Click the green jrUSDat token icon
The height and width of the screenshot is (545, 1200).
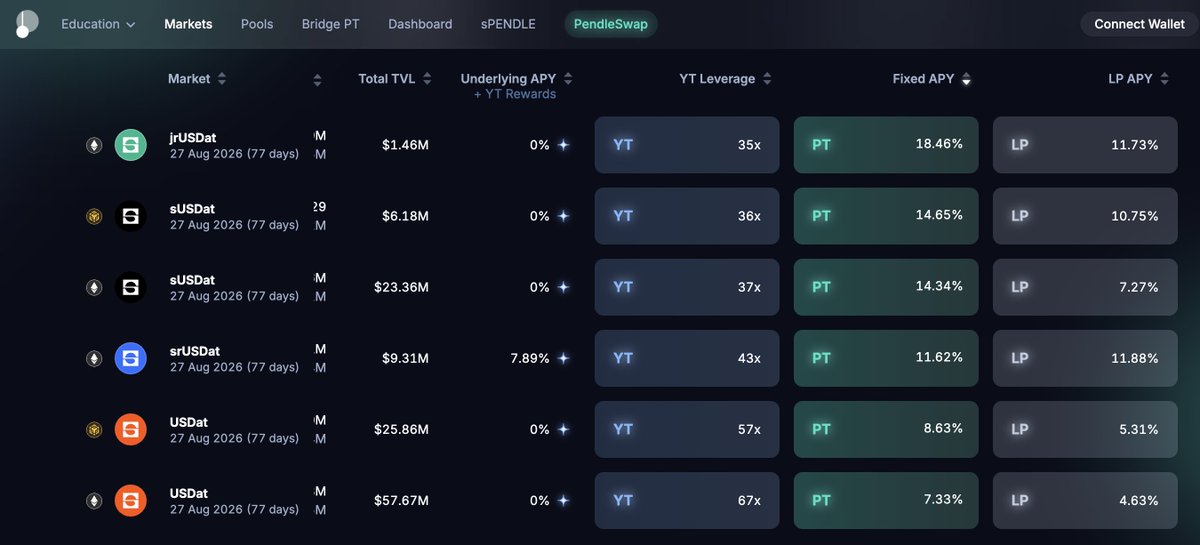[x=131, y=145]
